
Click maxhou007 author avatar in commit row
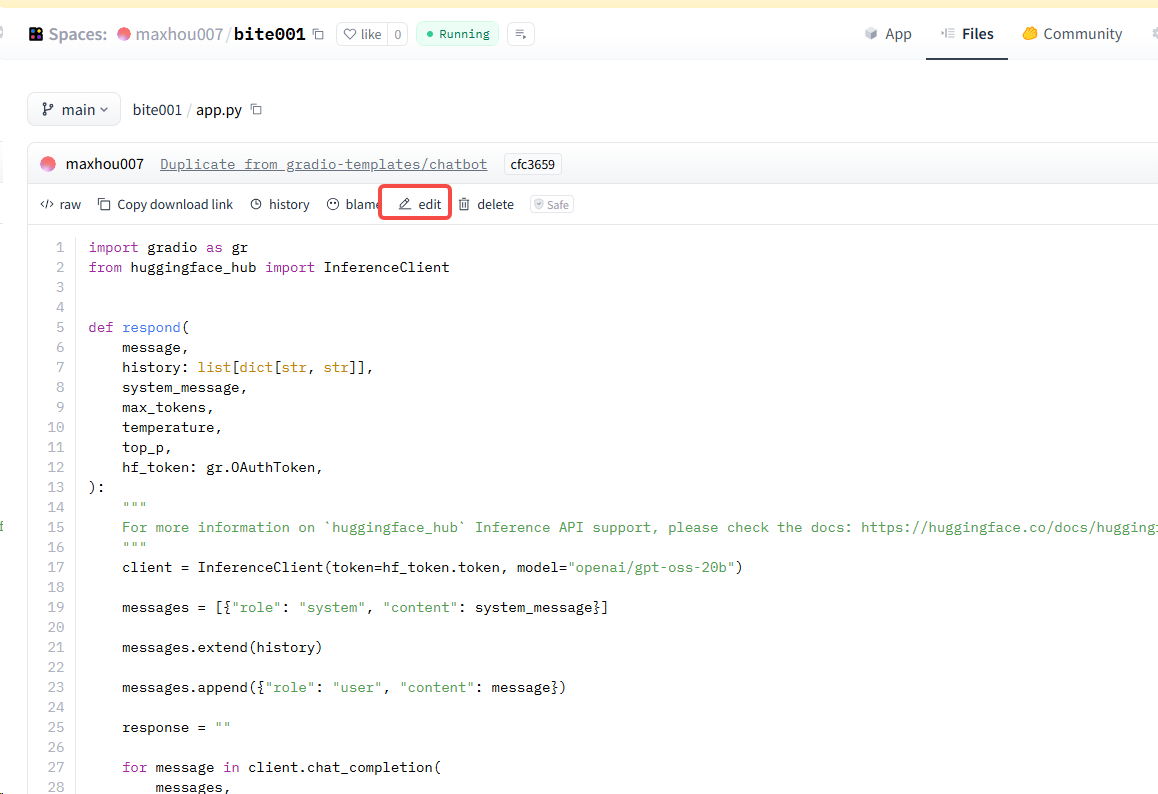(x=48, y=164)
